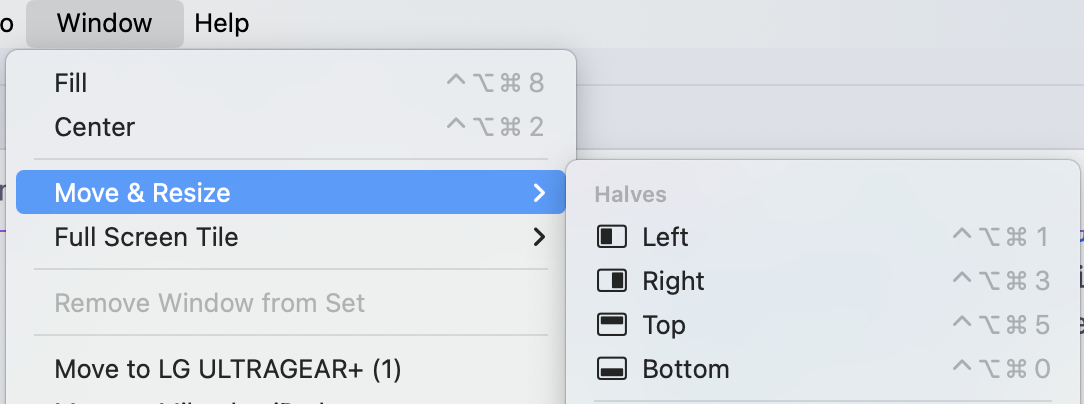The height and width of the screenshot is (404, 1084).
Task: Select the Left label in Halves
Action: (x=665, y=237)
